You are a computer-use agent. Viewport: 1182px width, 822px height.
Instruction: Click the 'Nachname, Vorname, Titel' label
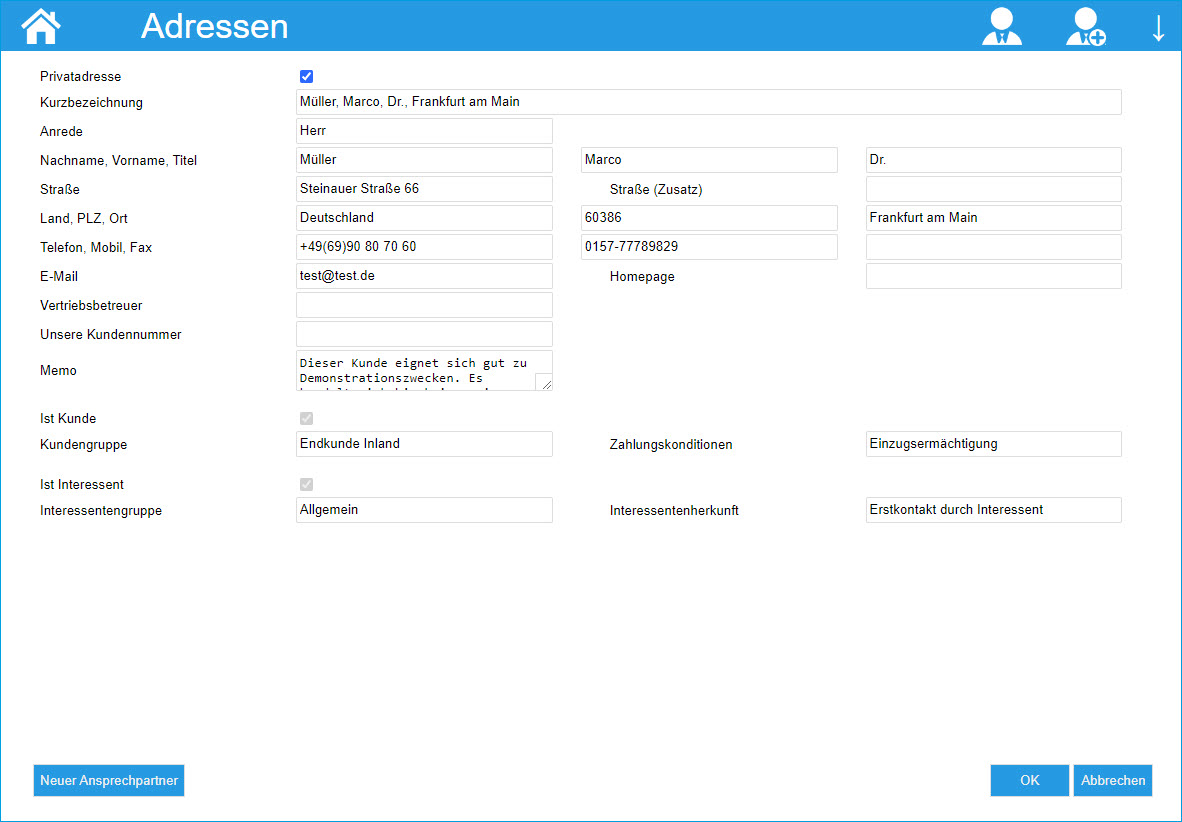[x=118, y=161]
